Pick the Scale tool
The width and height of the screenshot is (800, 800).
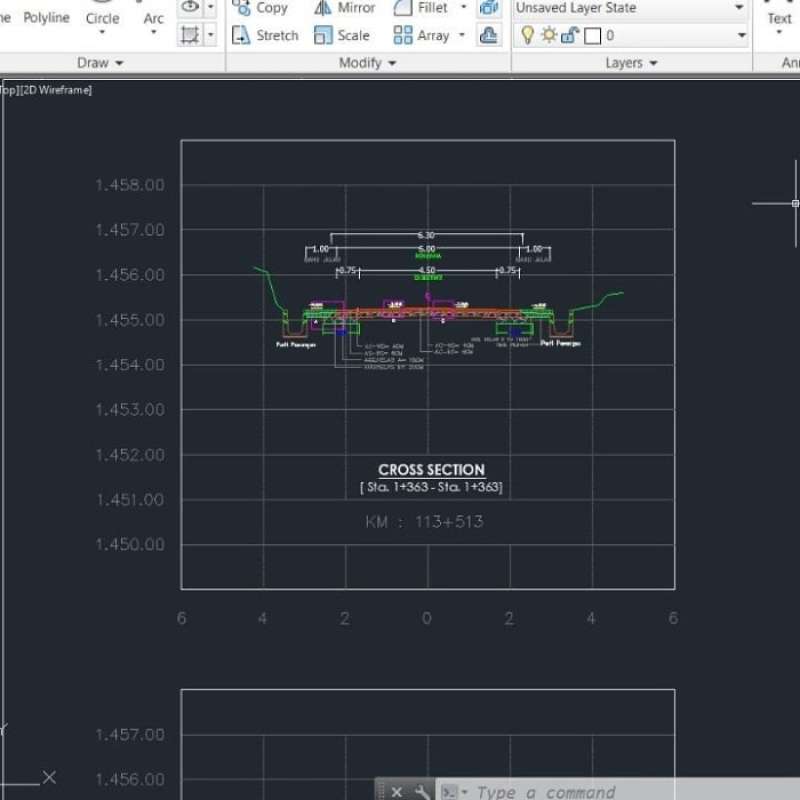coord(342,35)
